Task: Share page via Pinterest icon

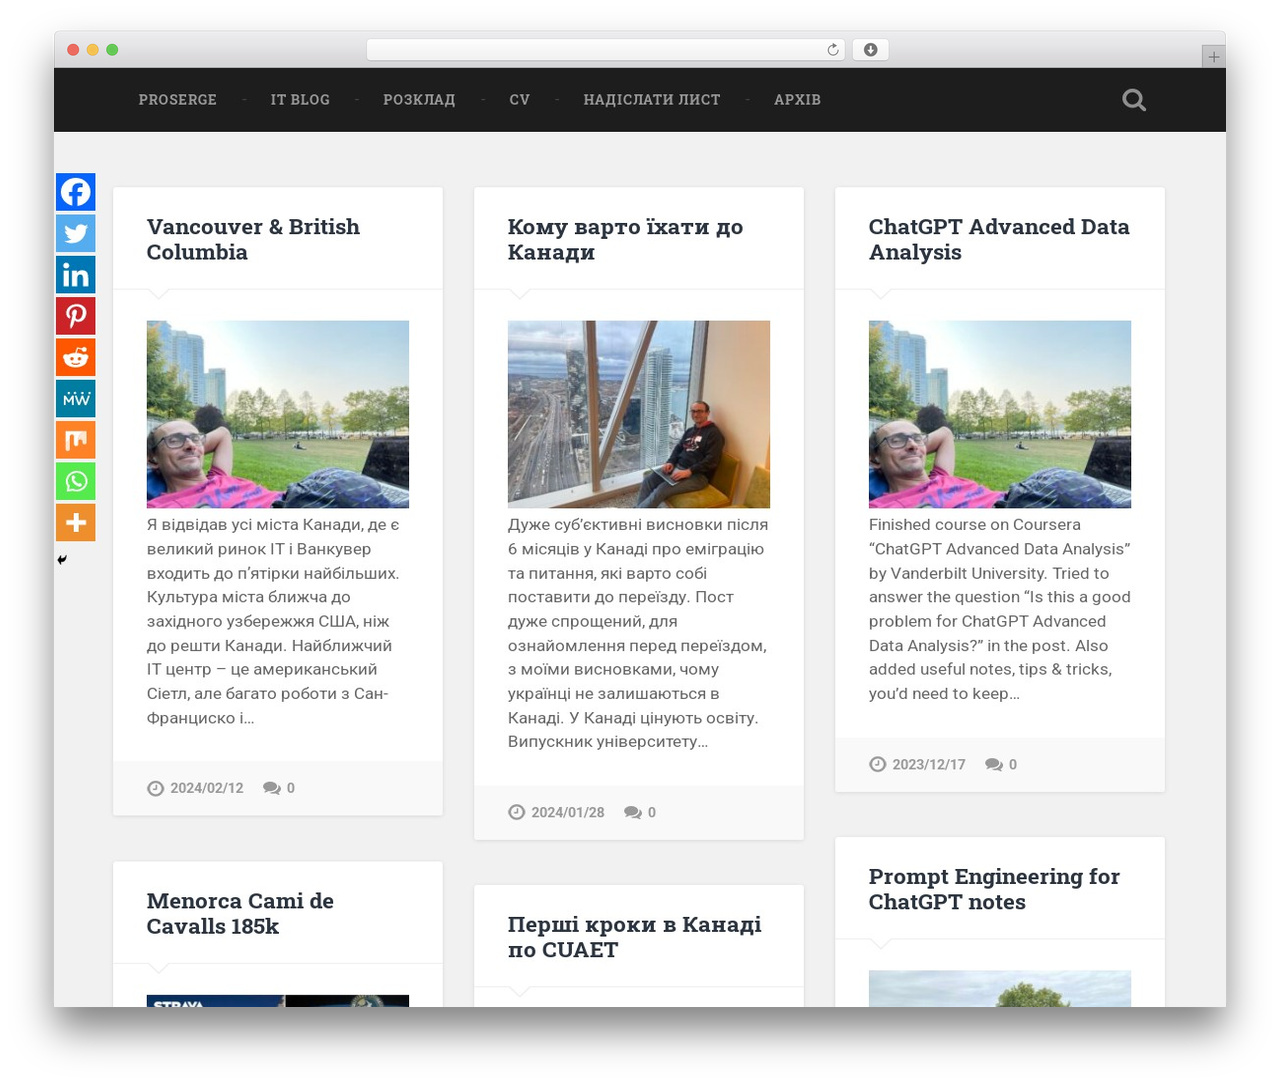Action: pos(76,316)
